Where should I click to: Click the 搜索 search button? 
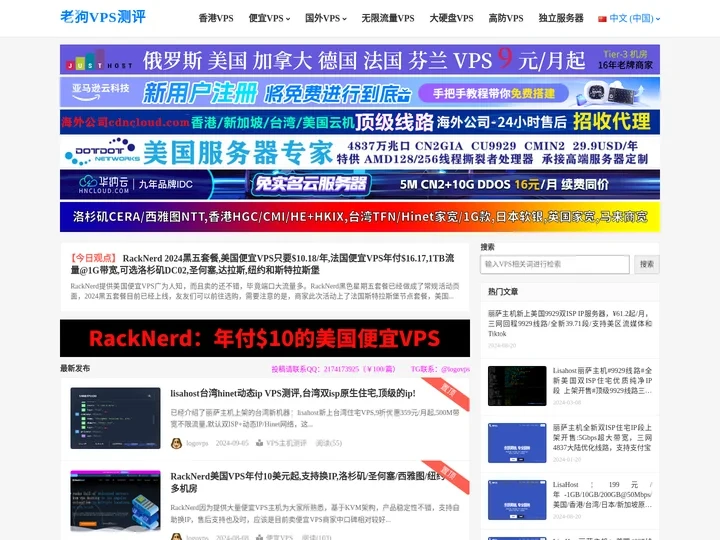647,264
